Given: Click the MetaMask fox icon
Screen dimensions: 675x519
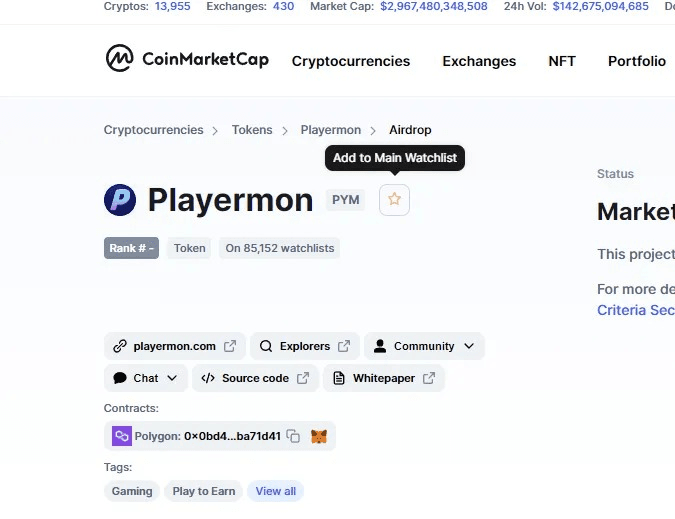Looking at the screenshot, I should click(x=319, y=436).
